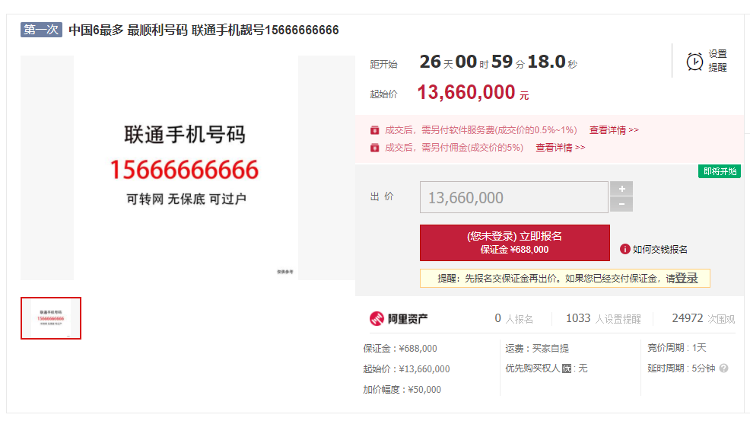Click the 优先购买权人 info icon
Screen dimensions: 750x421
[566, 368]
